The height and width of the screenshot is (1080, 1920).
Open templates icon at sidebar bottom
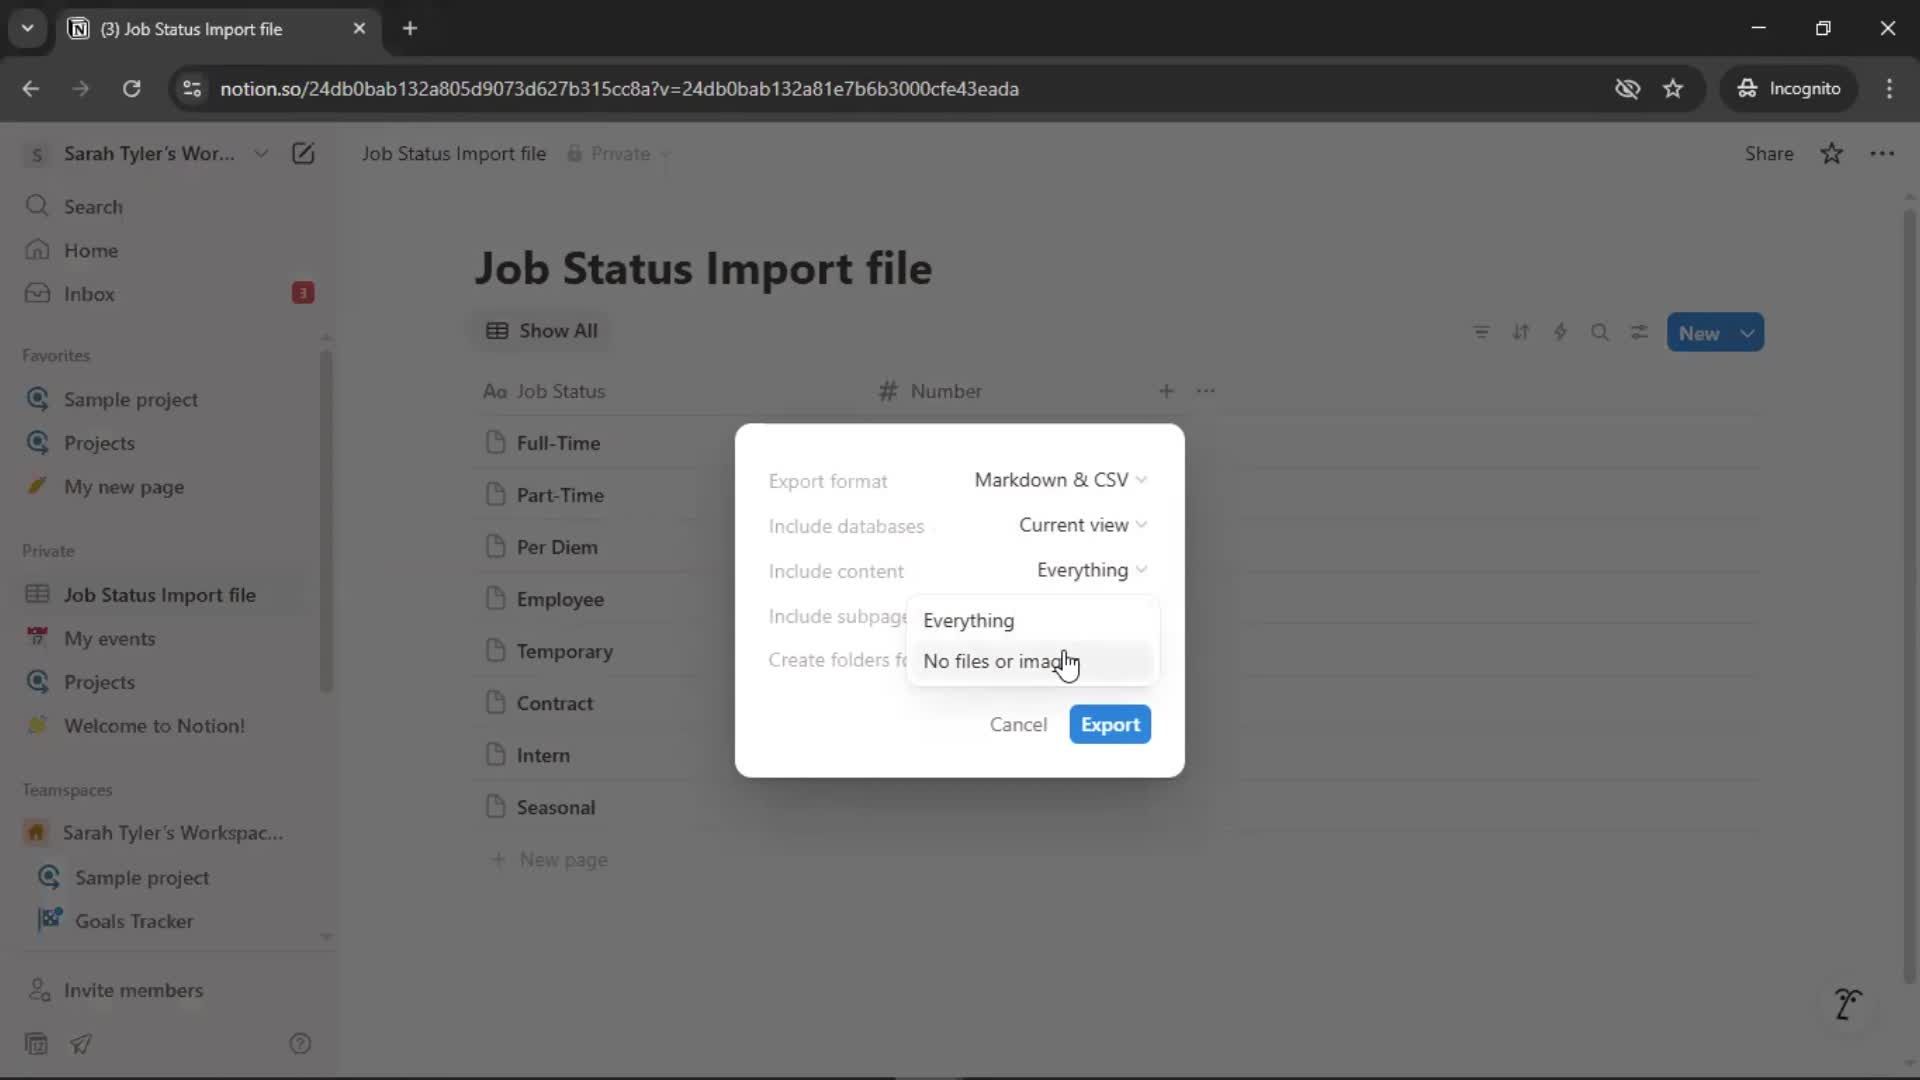(36, 1044)
